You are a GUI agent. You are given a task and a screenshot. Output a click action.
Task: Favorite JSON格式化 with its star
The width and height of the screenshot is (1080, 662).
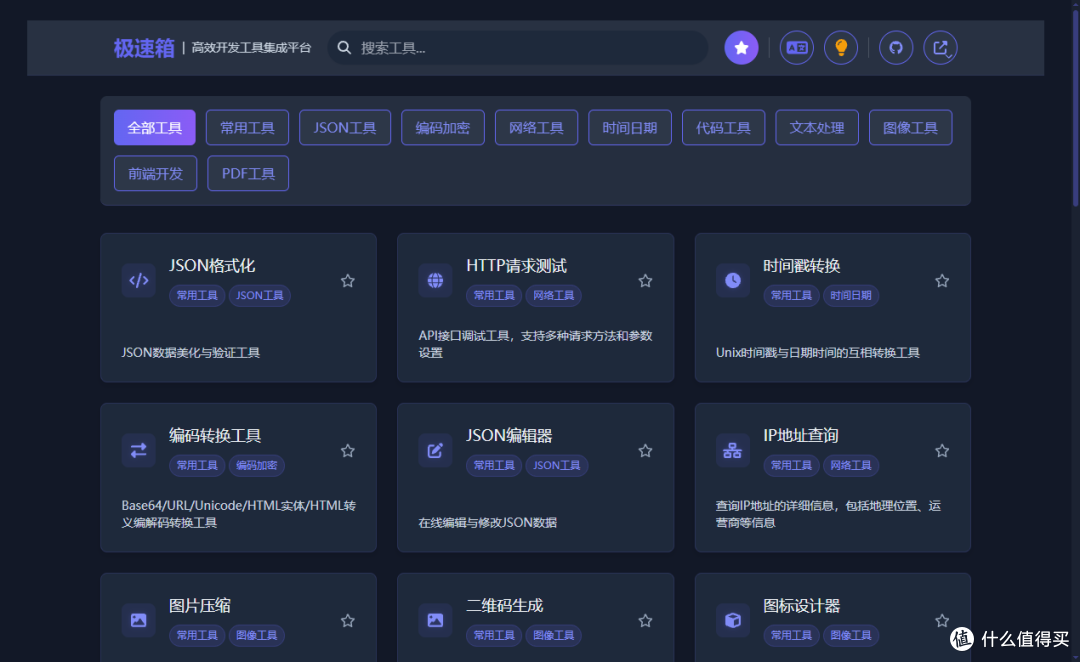(348, 281)
